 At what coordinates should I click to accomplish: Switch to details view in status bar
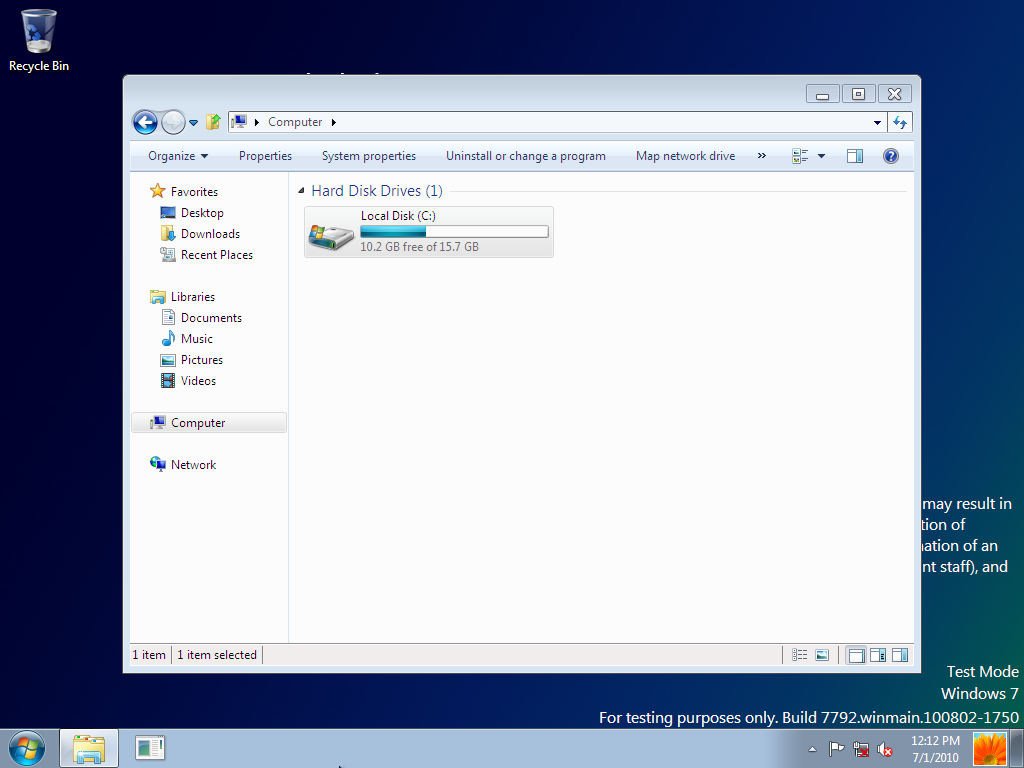point(799,655)
